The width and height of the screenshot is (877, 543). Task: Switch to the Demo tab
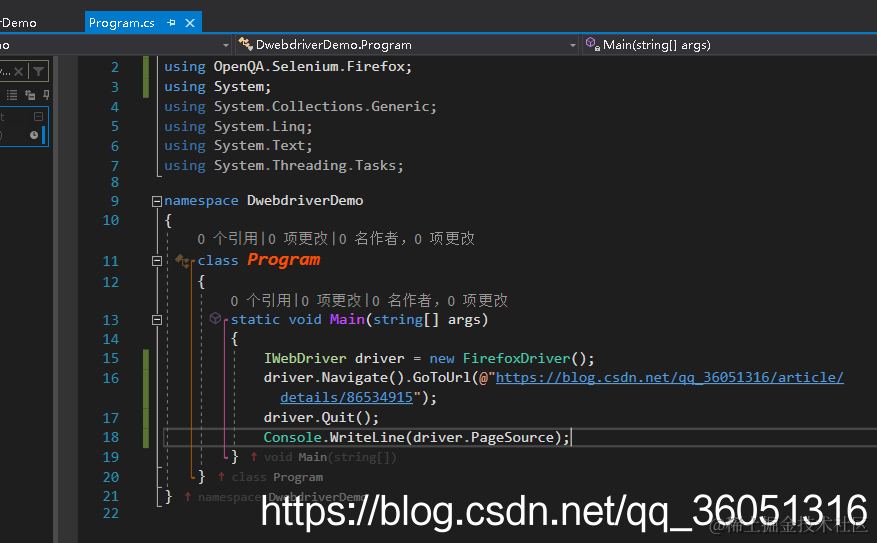click(x=18, y=23)
